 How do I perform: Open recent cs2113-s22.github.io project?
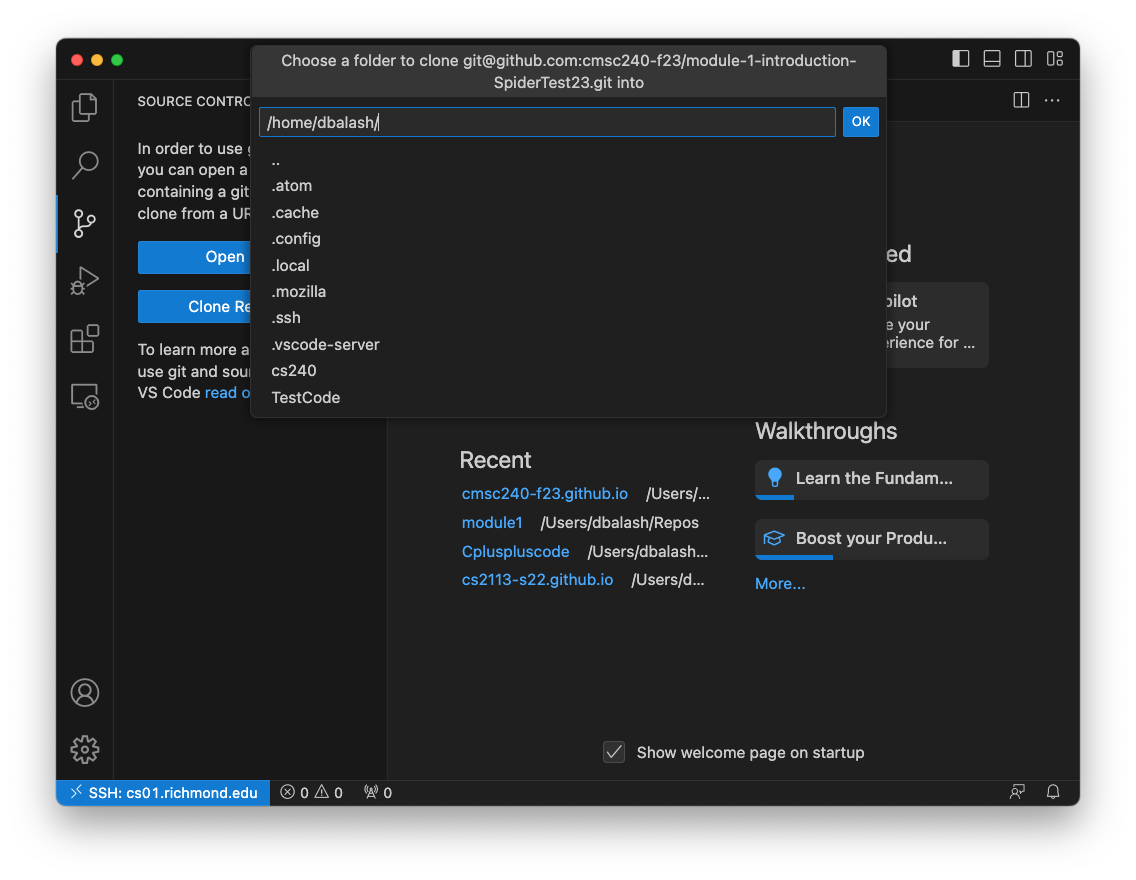click(x=538, y=580)
